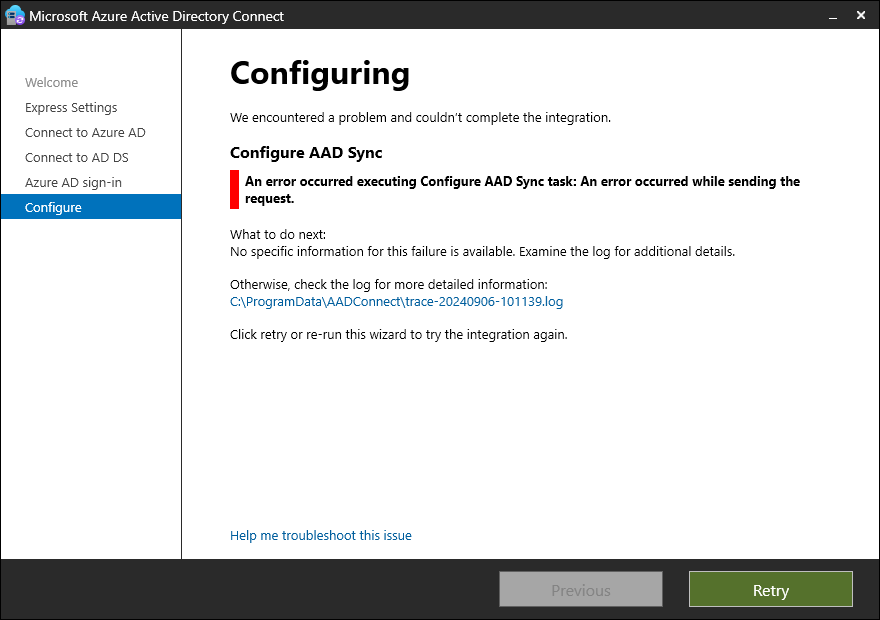Open the Connect to Azure AD step

[85, 133]
